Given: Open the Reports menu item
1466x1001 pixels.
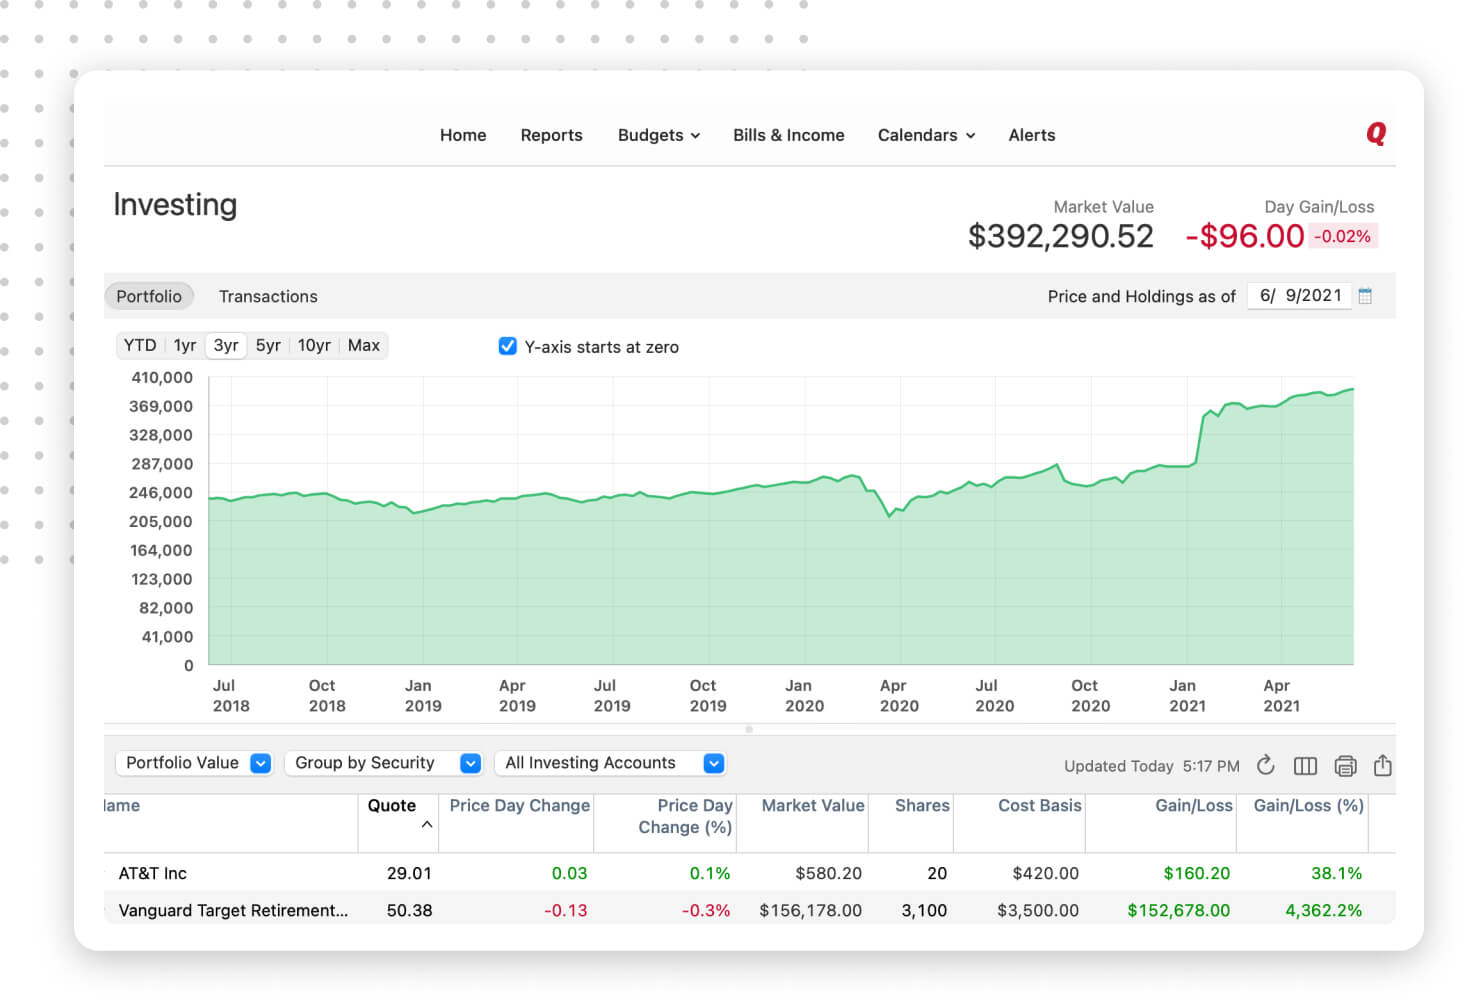Looking at the screenshot, I should tap(551, 135).
